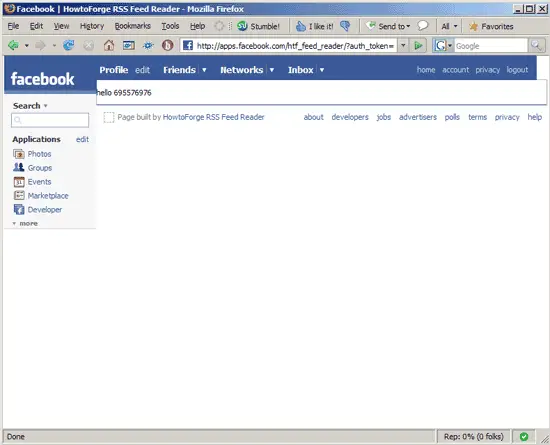Open the account link

coord(455,70)
